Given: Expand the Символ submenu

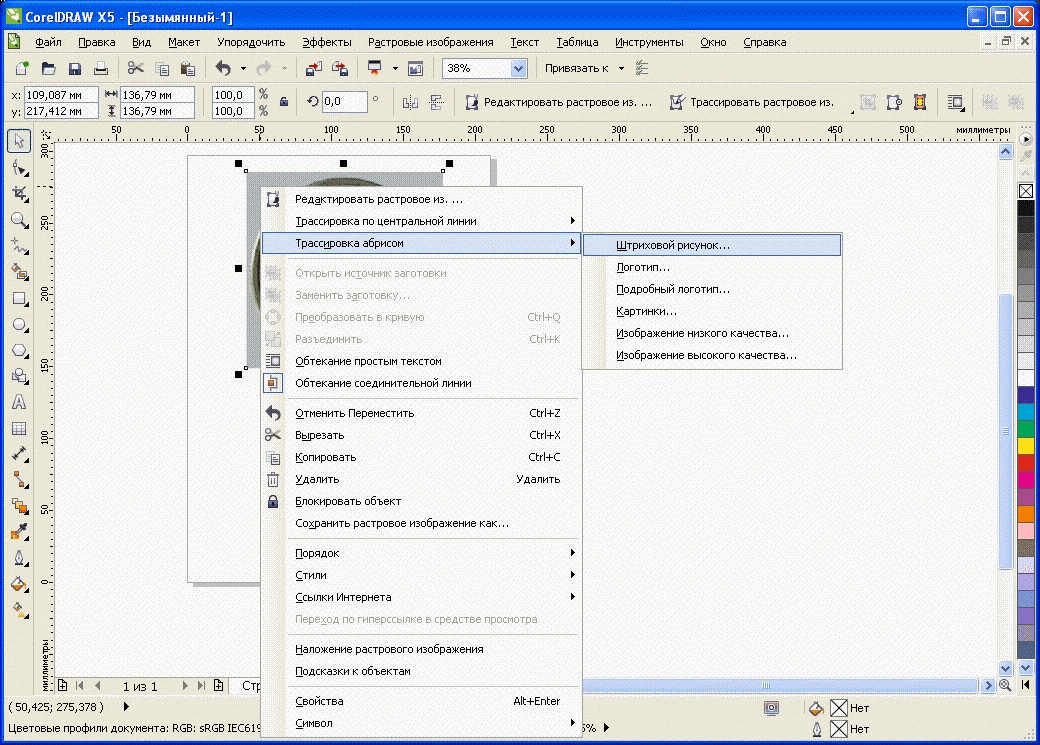Looking at the screenshot, I should (x=421, y=722).
